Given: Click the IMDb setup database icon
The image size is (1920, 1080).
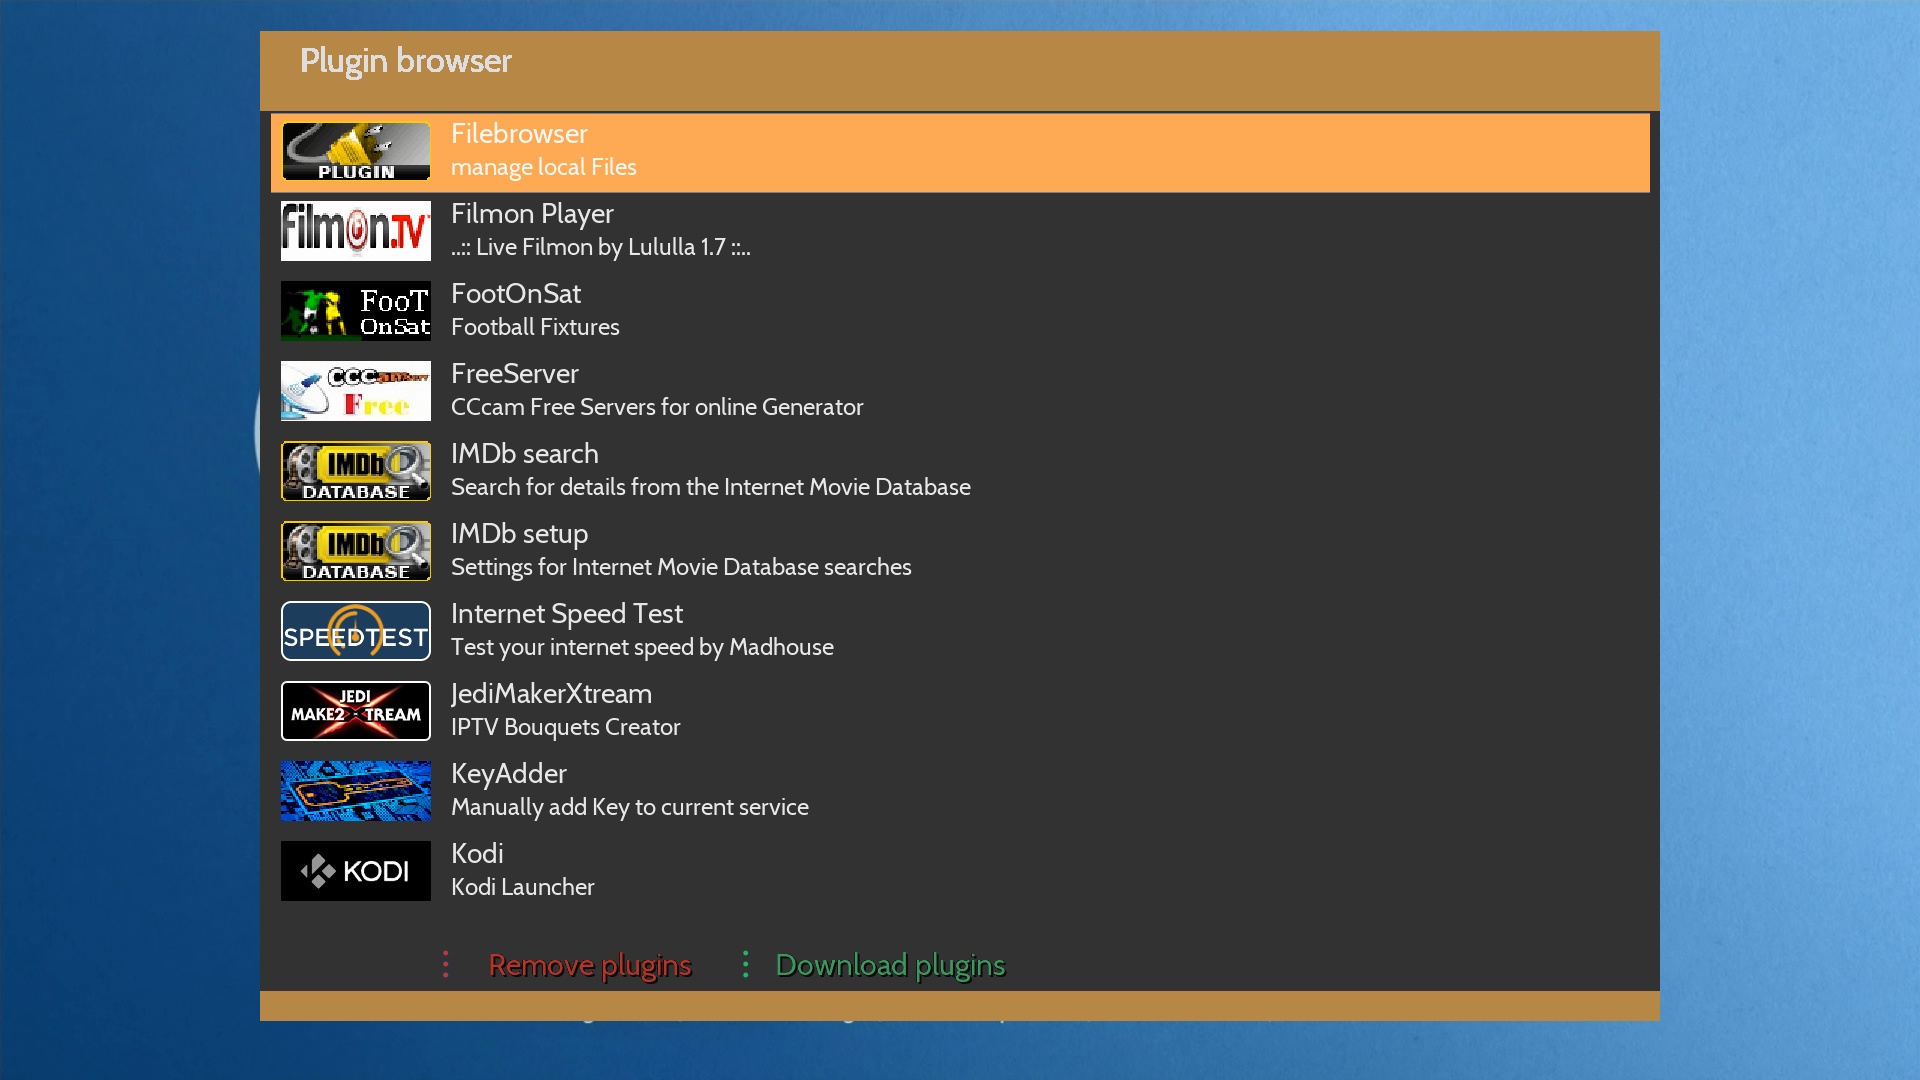Looking at the screenshot, I should tap(356, 551).
